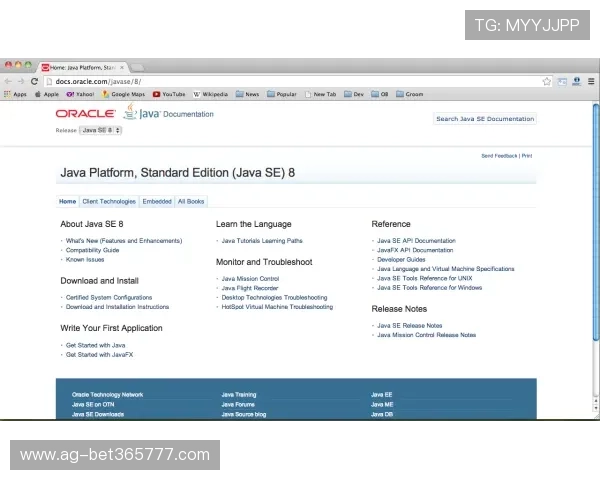
Task: Expand the Popular bookmarks folder
Action: 281,94
